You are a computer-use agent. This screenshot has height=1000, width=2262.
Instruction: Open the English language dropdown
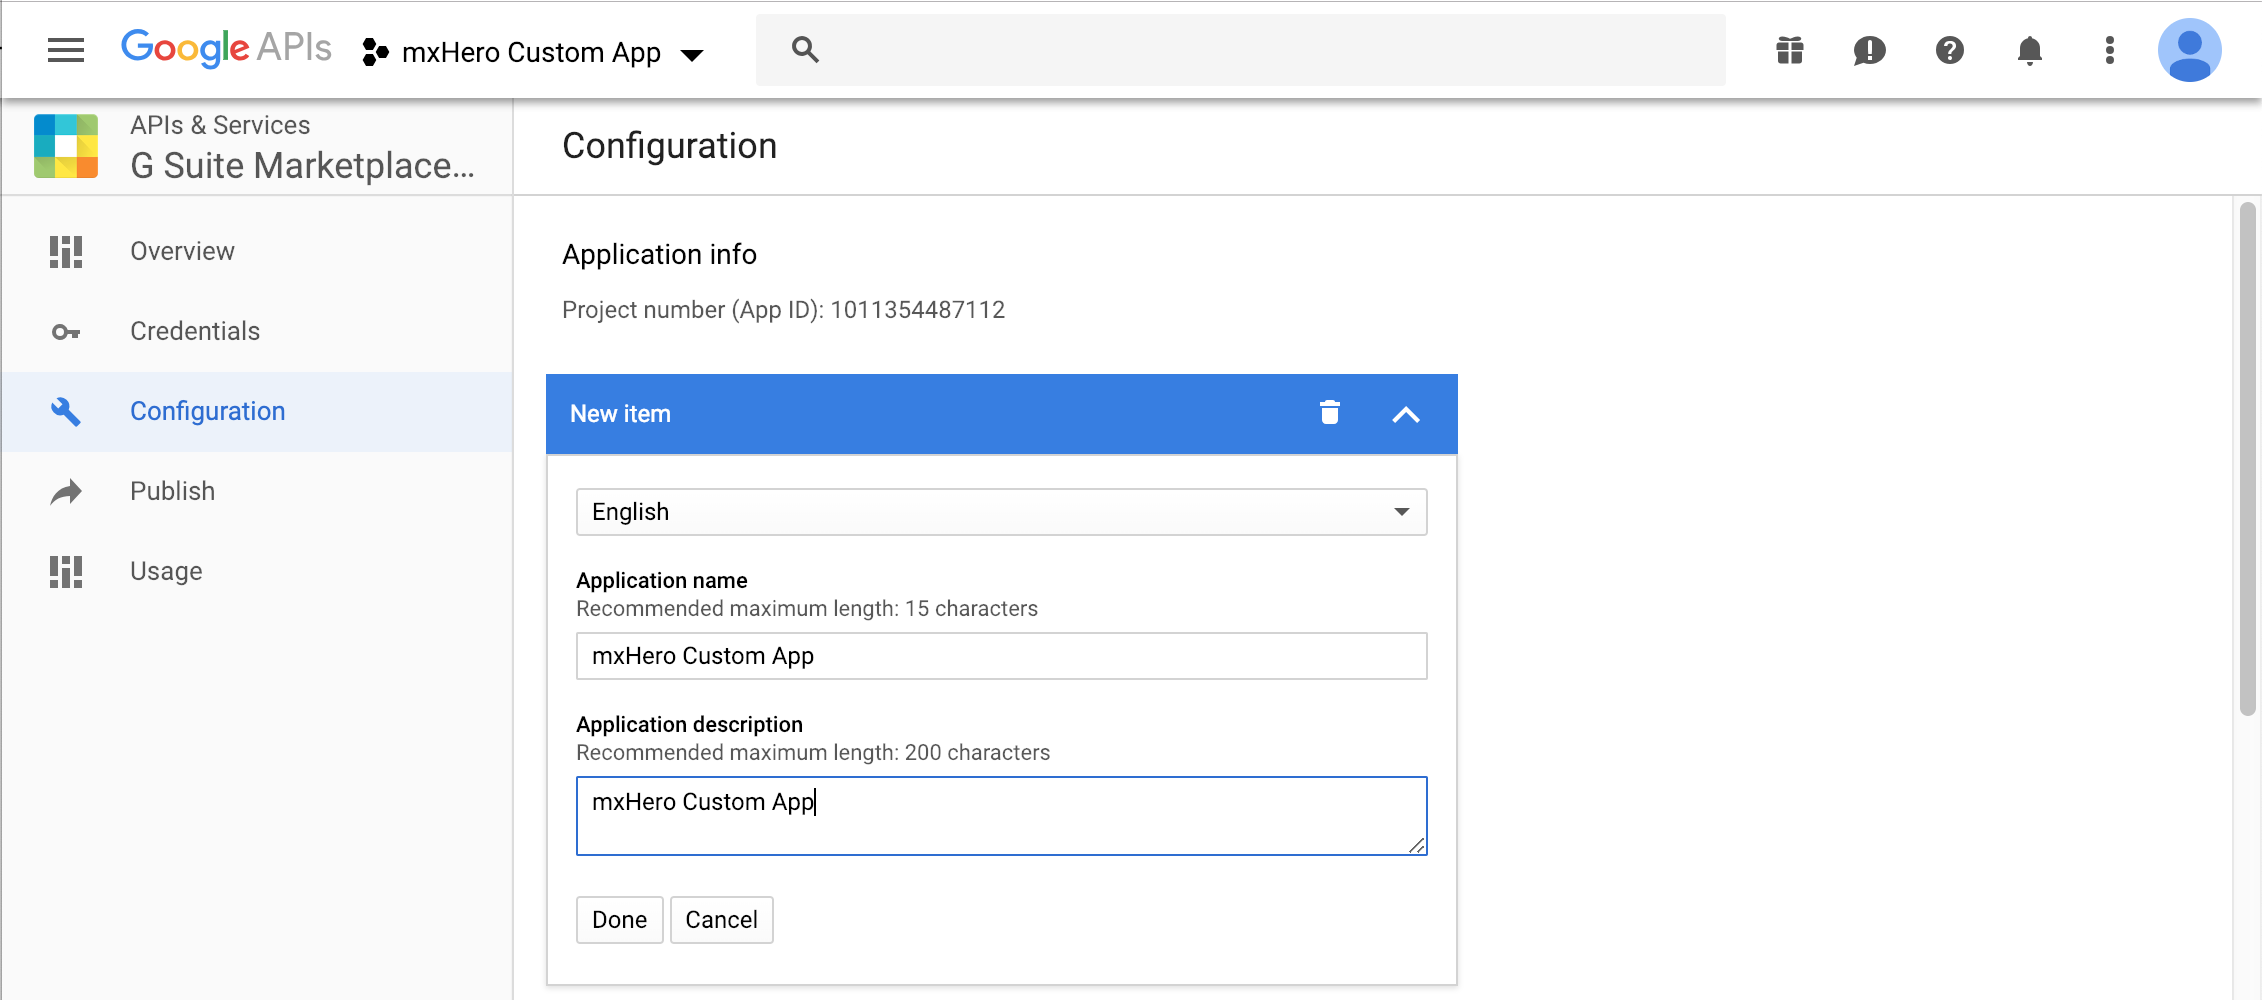click(x=1002, y=512)
